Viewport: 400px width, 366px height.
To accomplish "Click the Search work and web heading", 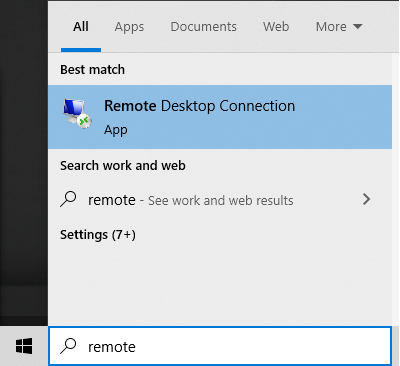I will click(x=123, y=166).
